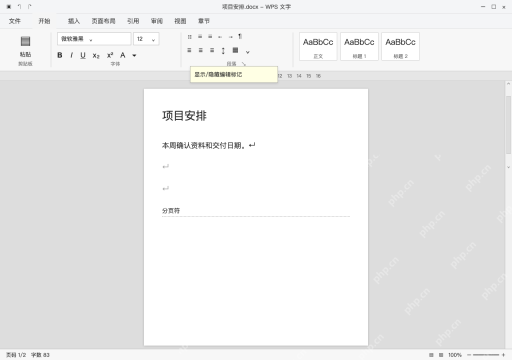Click the WPS app icon in title bar

(9, 7)
